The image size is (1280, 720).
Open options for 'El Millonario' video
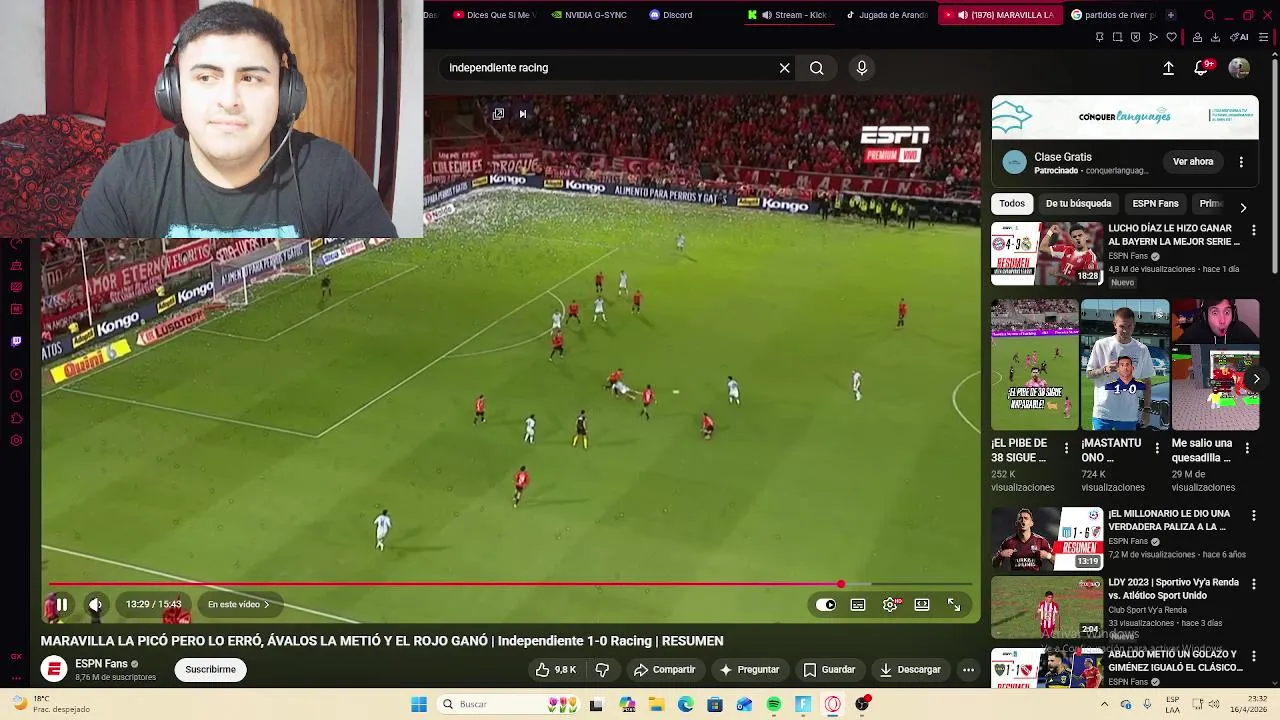(1253, 516)
